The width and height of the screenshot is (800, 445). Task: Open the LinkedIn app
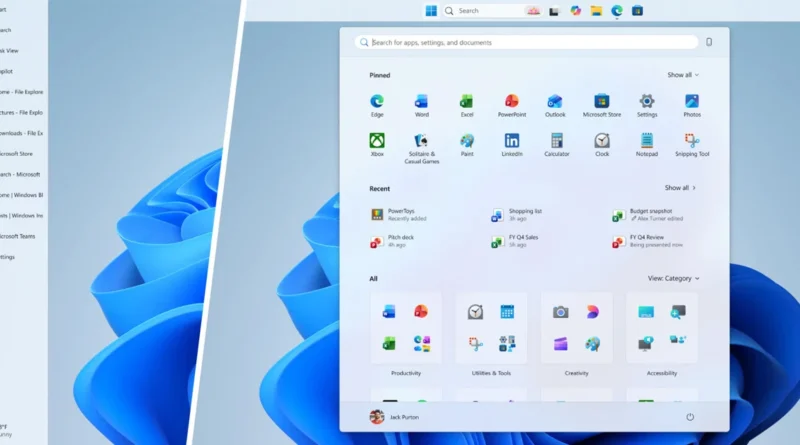(x=512, y=144)
